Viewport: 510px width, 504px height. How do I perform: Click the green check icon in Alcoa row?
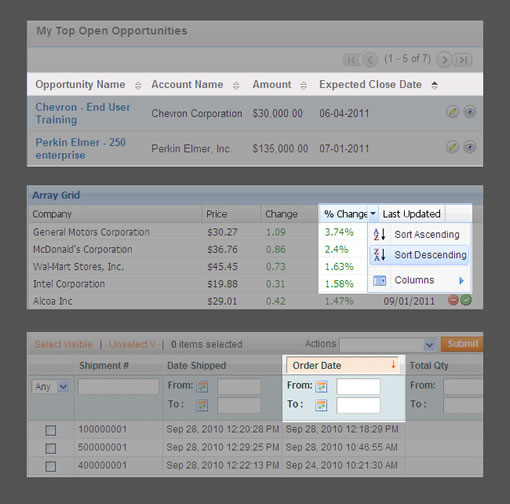pyautogui.click(x=466, y=300)
